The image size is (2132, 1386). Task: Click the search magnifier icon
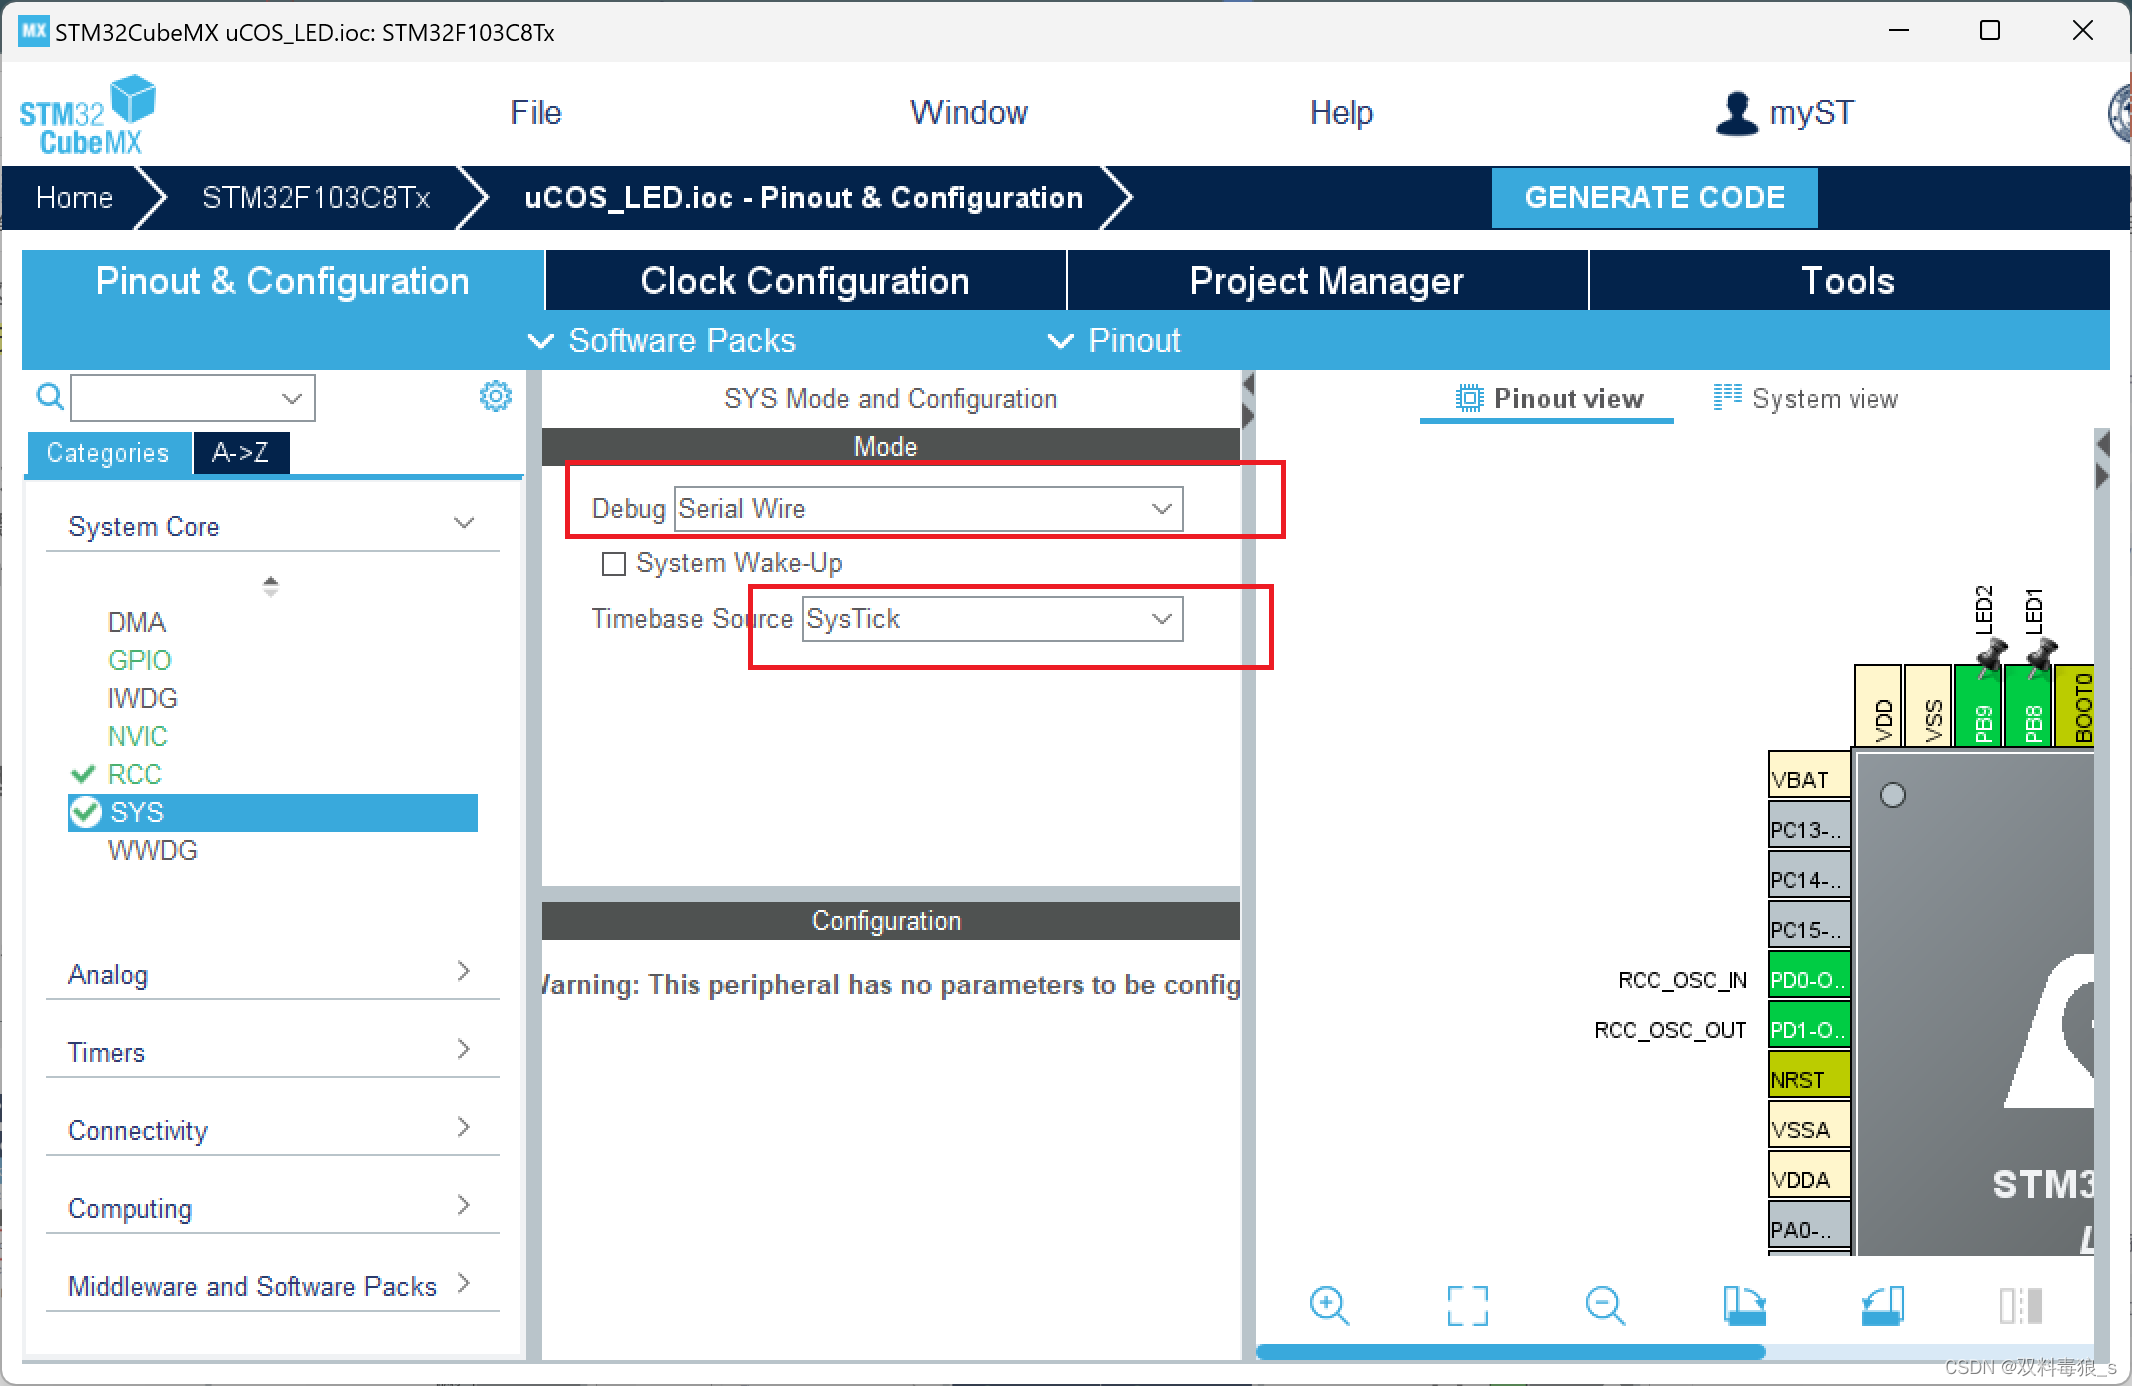point(49,397)
